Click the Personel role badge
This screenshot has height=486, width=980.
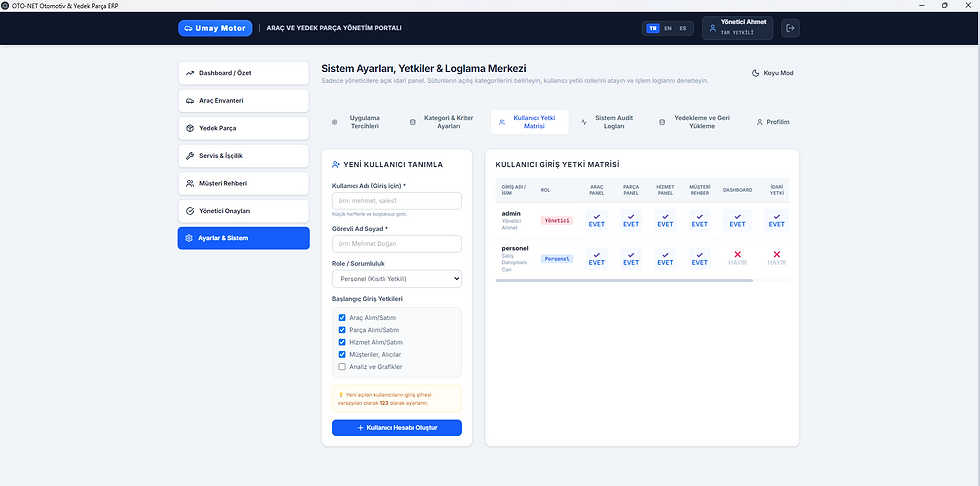(557, 259)
